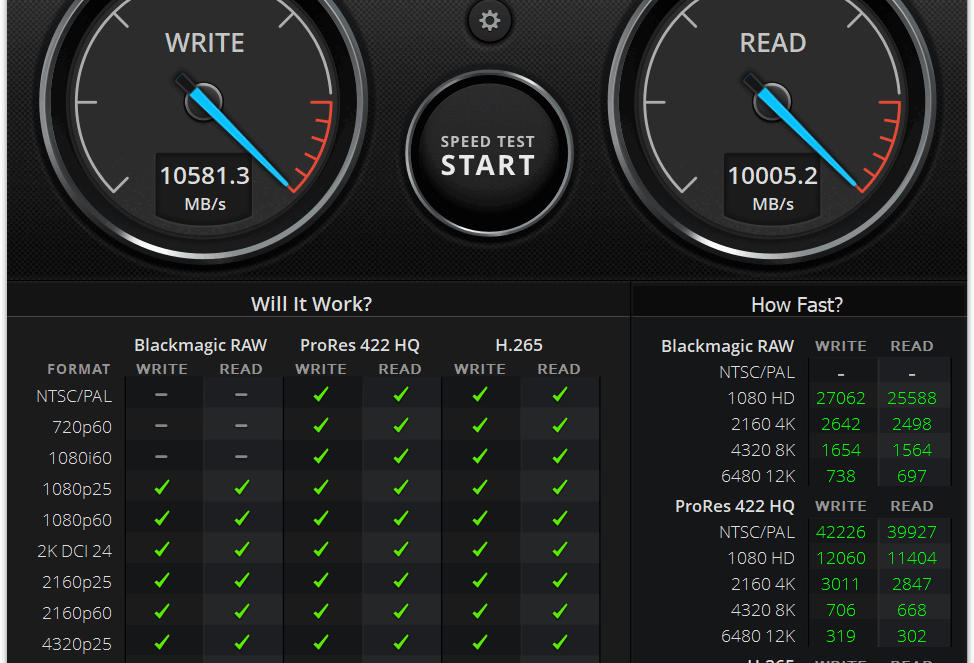Select the 2160p25 format row label
This screenshot has height=663, width=974.
click(x=77, y=582)
